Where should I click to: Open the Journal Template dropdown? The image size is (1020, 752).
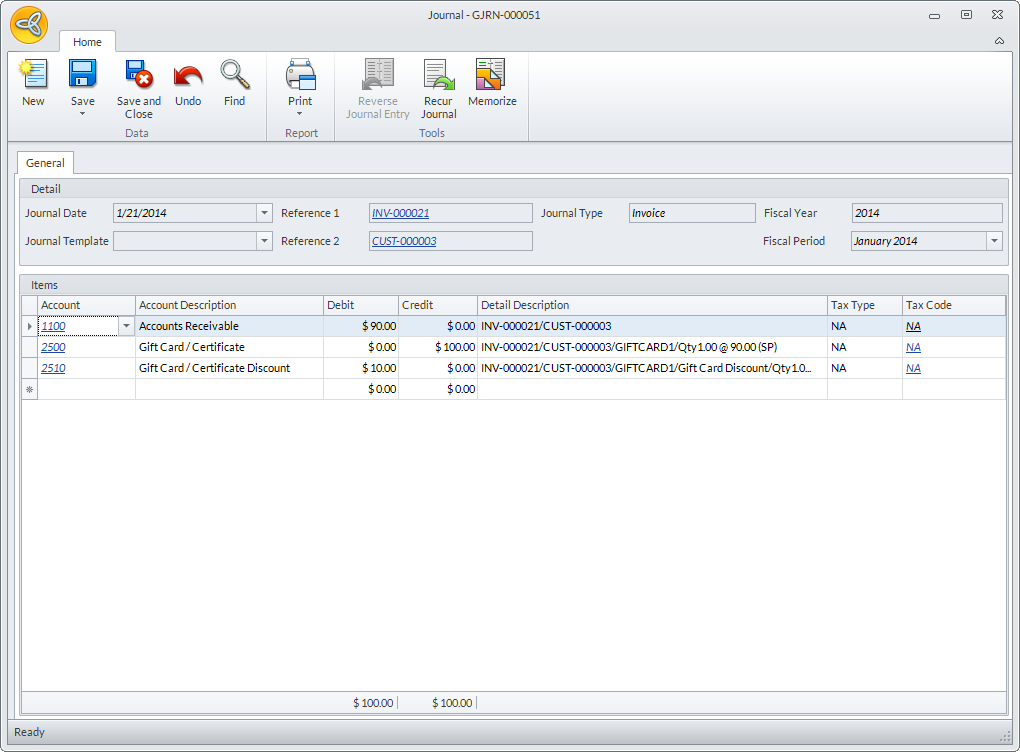(x=264, y=241)
